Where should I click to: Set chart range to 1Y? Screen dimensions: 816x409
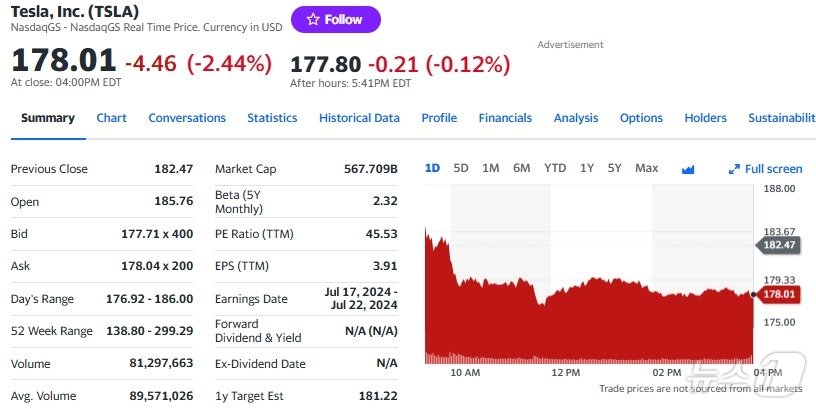[x=587, y=168]
